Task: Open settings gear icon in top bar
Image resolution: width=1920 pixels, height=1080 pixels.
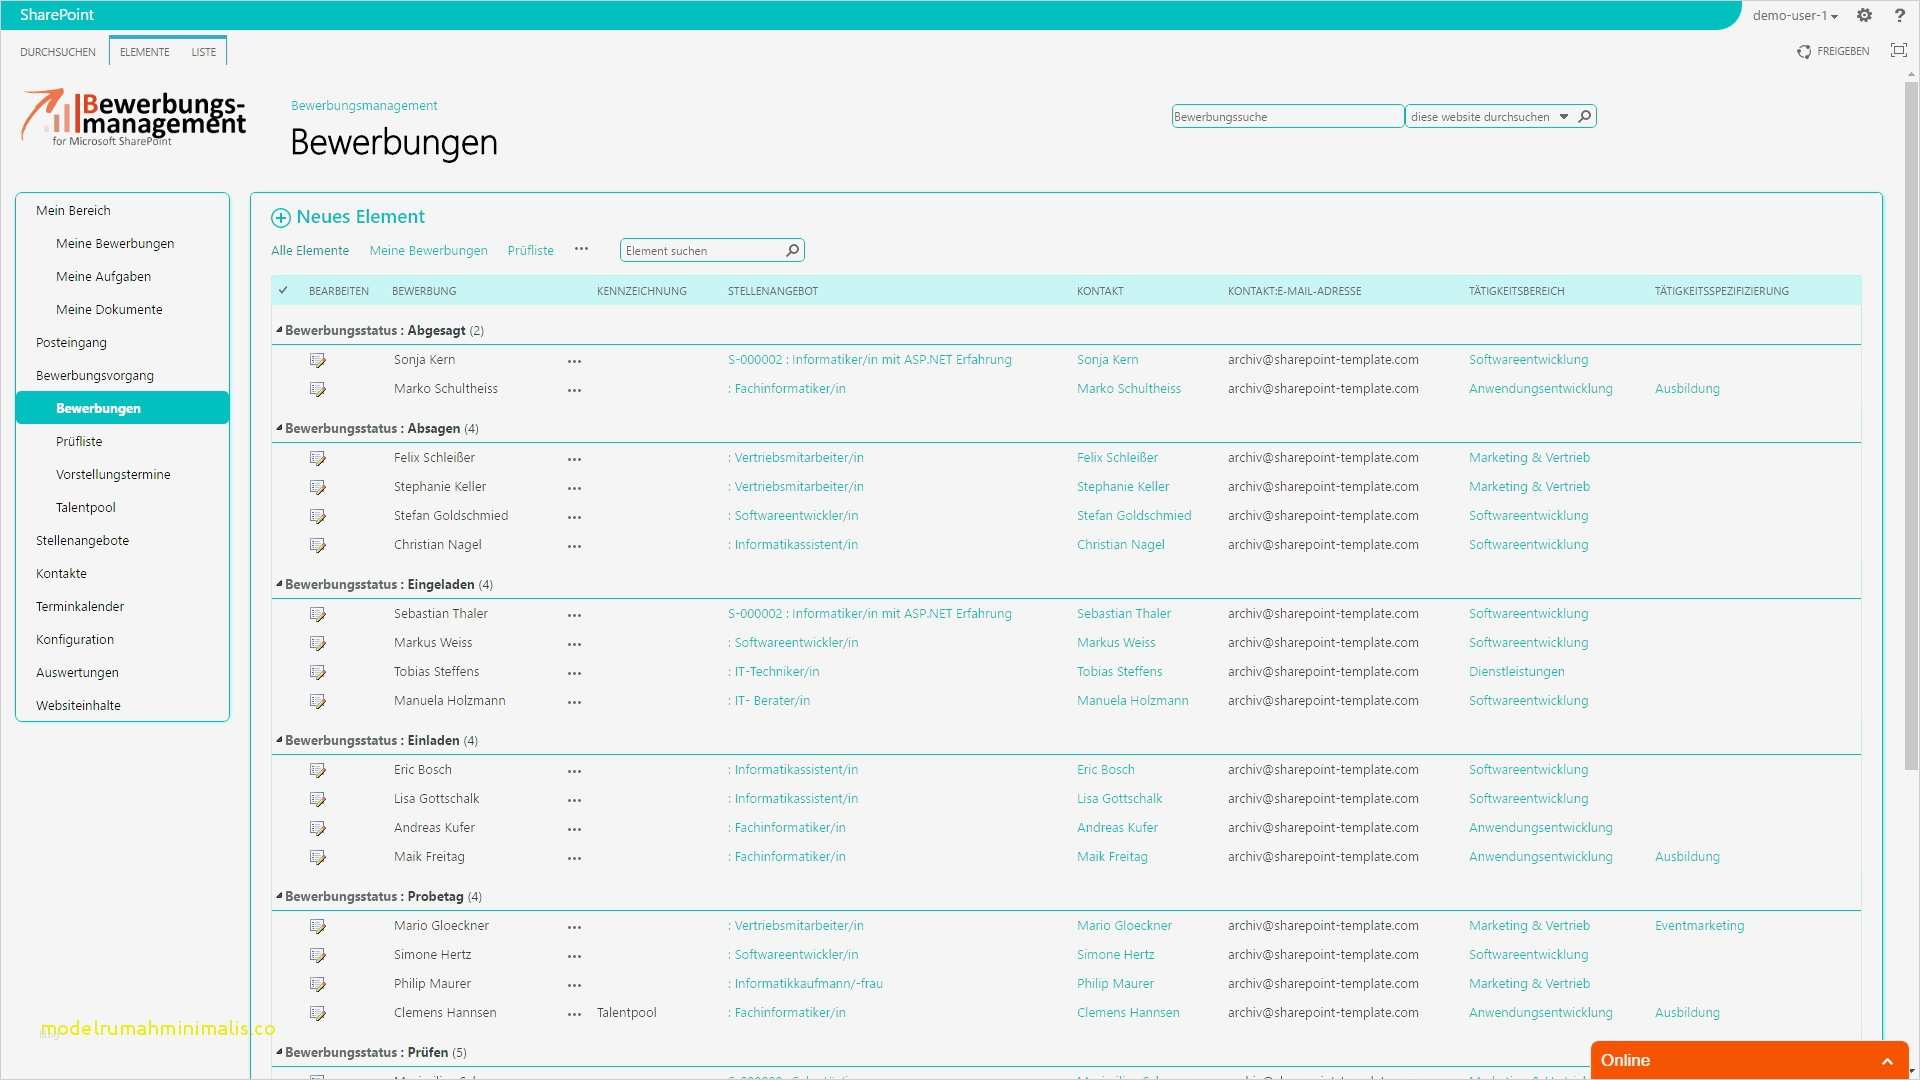Action: (x=1864, y=15)
